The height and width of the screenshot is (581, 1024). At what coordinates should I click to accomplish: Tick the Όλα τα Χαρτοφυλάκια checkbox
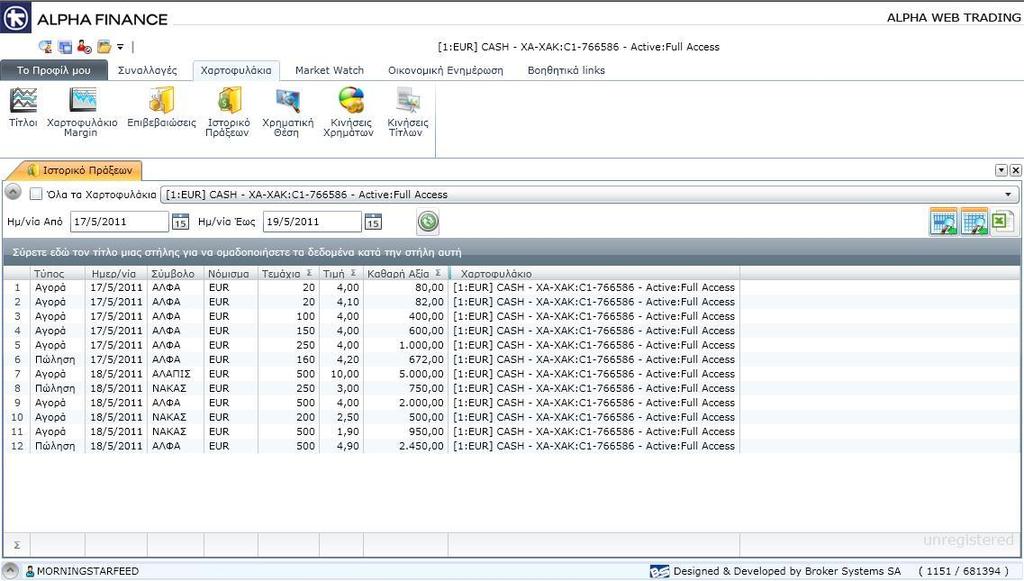[37, 194]
